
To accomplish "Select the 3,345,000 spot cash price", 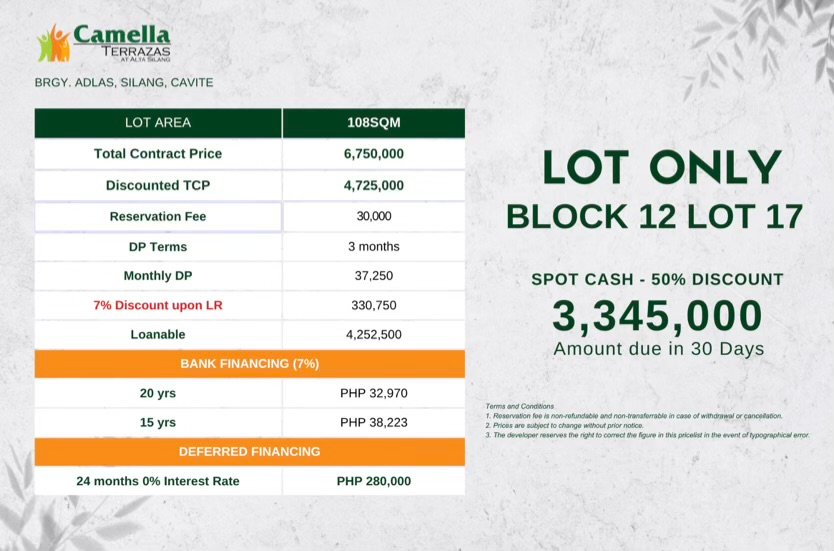I will pyautogui.click(x=657, y=316).
